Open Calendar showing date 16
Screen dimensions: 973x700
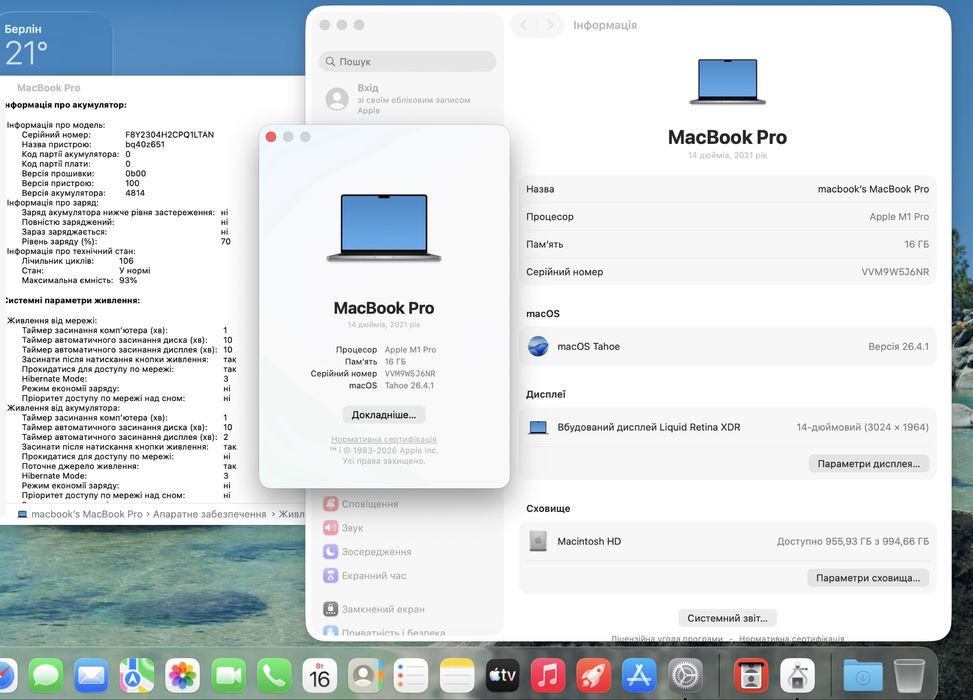coord(320,675)
